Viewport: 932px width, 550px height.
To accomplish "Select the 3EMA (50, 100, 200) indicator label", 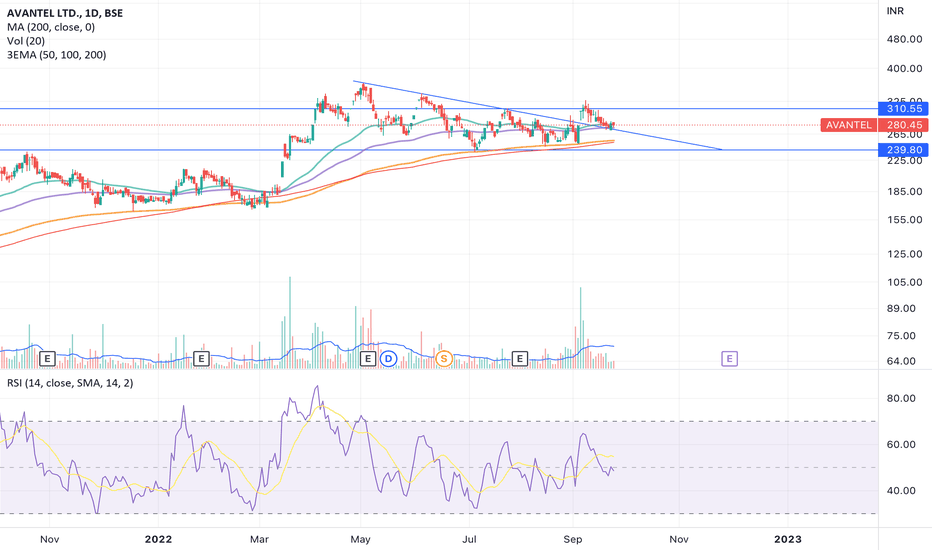I will (x=56, y=55).
